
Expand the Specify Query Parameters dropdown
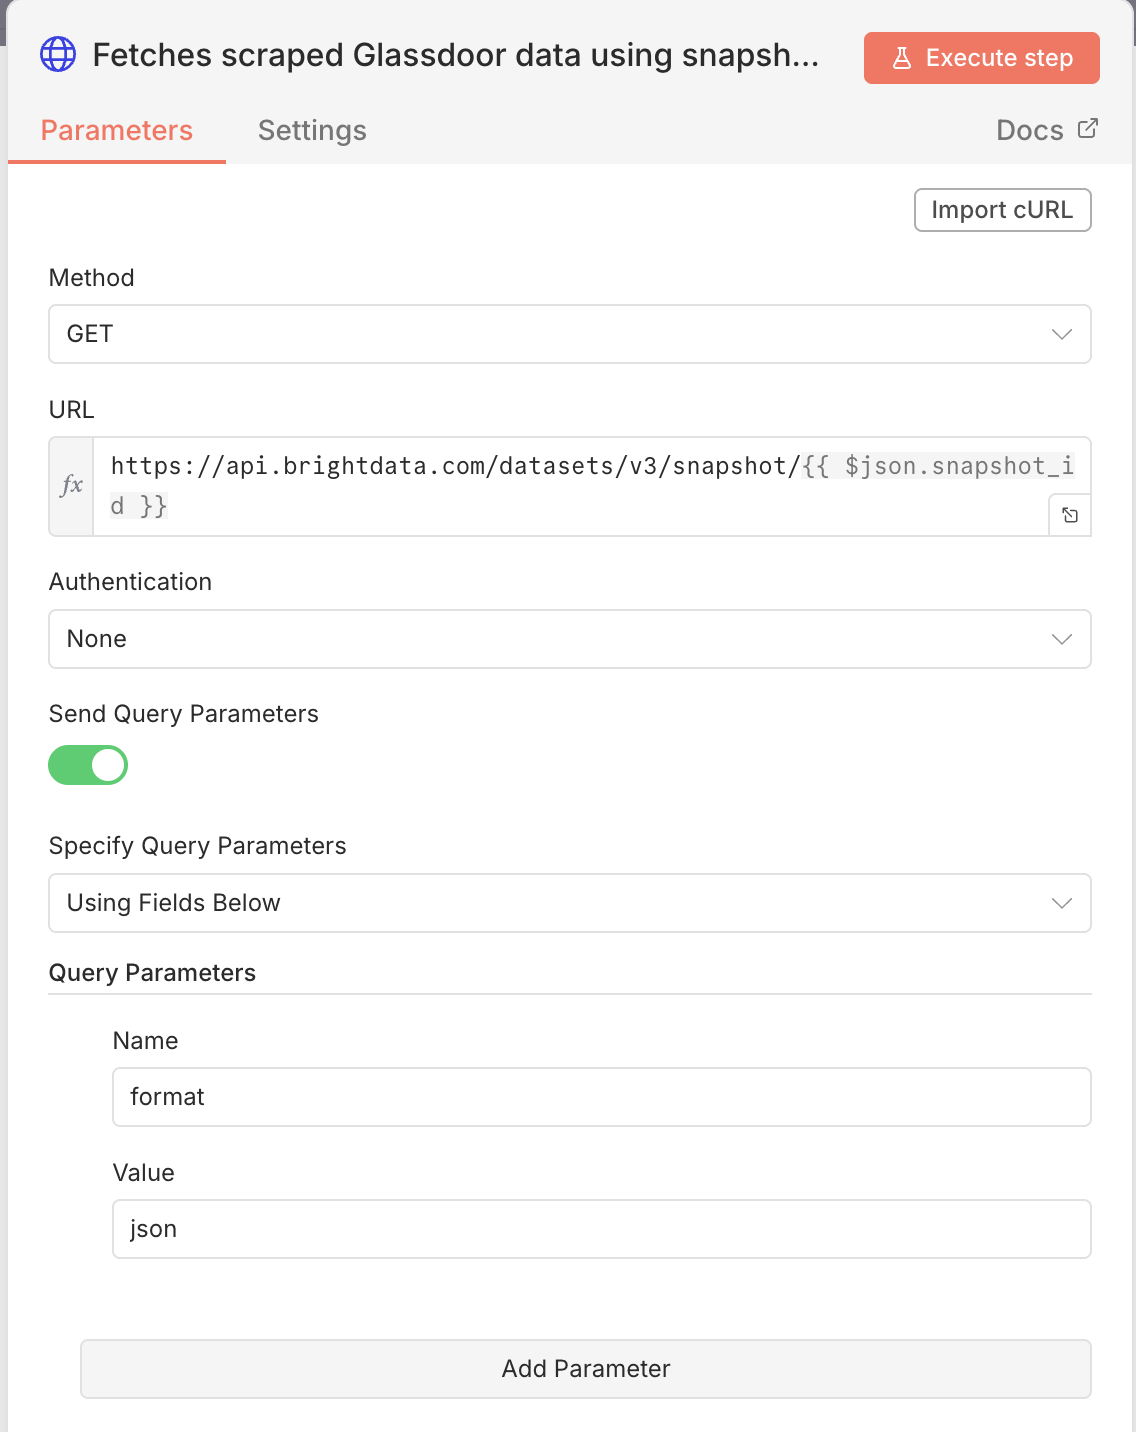569,903
